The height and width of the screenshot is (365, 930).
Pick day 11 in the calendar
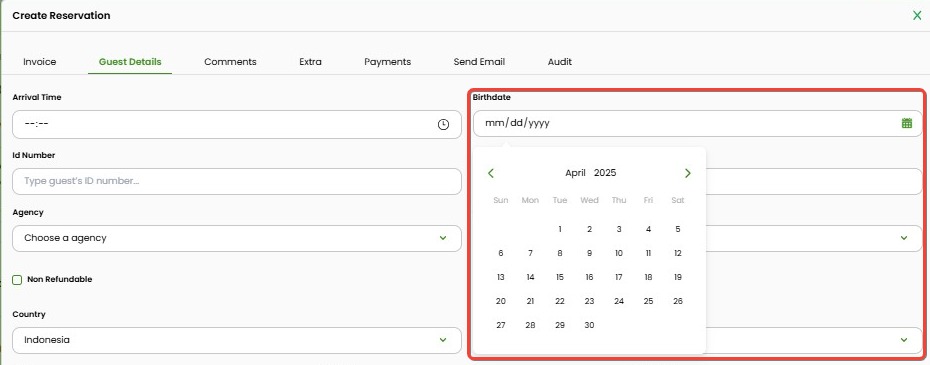point(648,253)
